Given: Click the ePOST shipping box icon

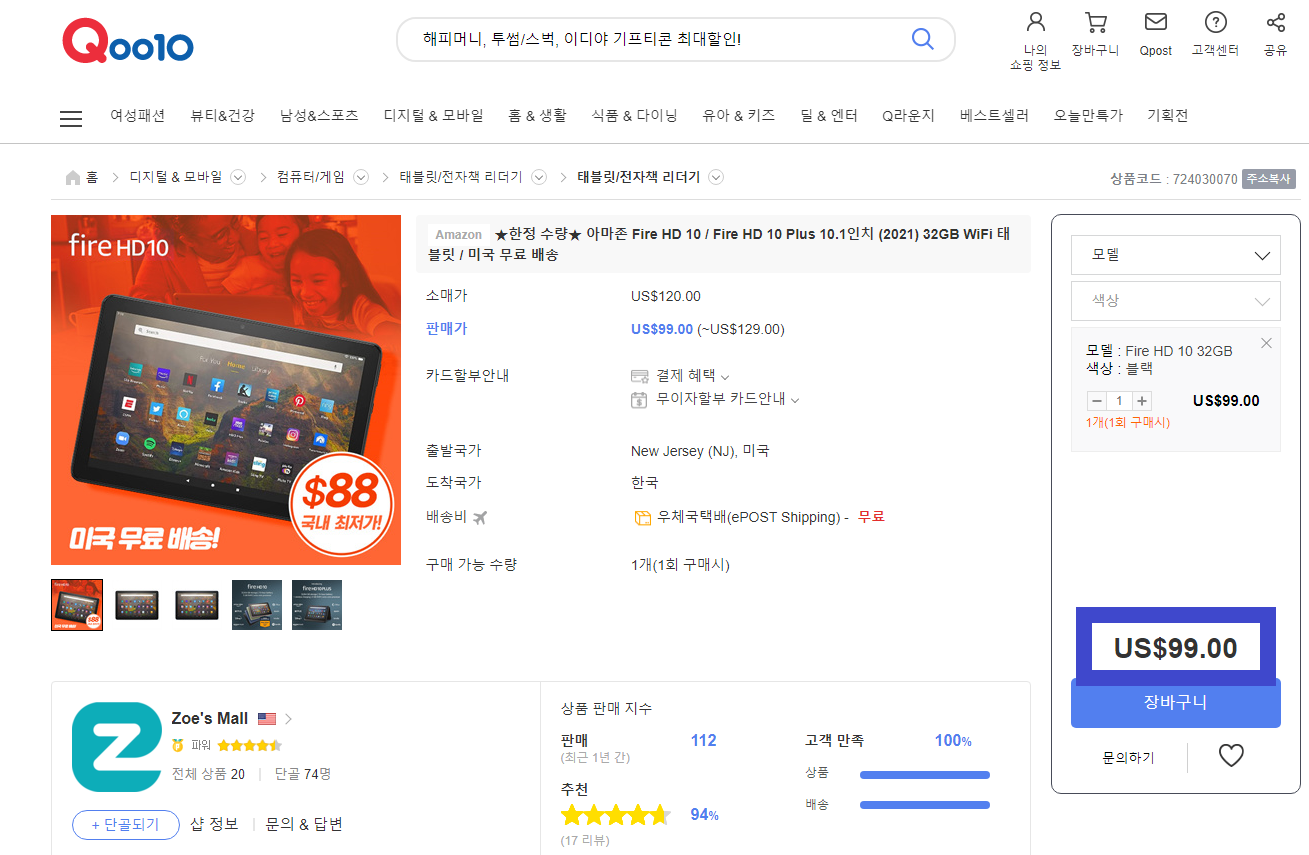Looking at the screenshot, I should pyautogui.click(x=643, y=518).
